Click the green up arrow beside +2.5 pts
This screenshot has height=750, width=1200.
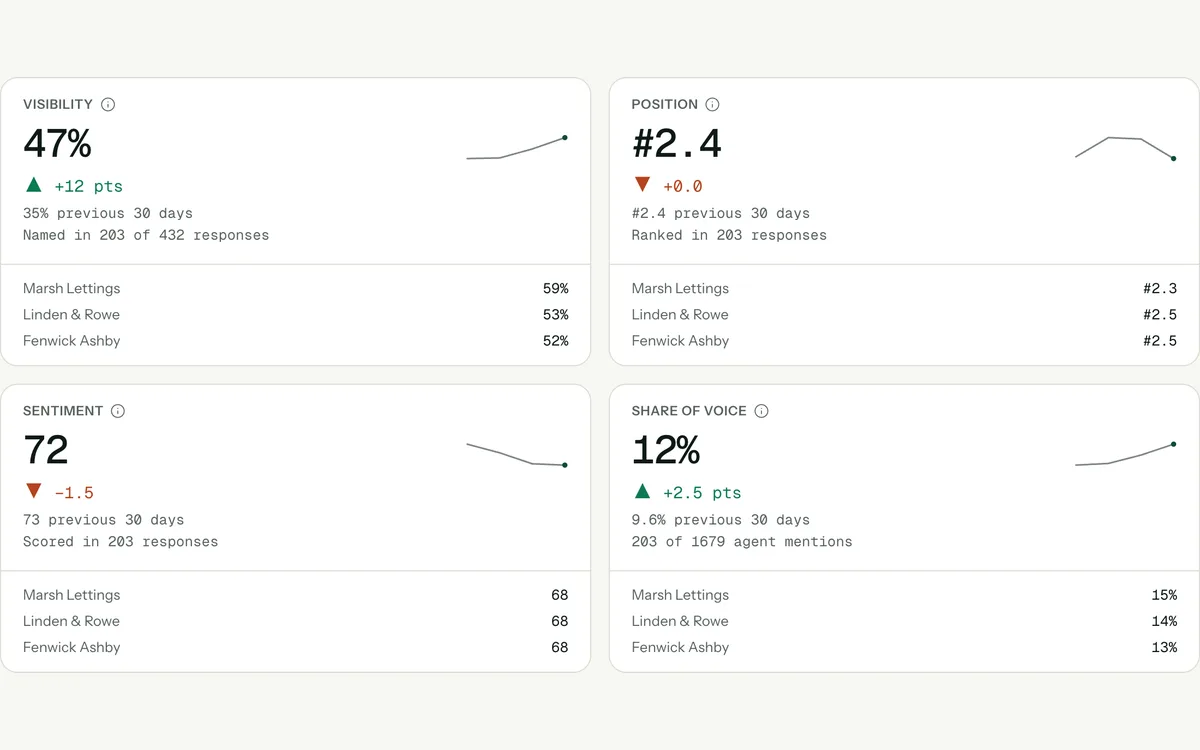tap(642, 491)
